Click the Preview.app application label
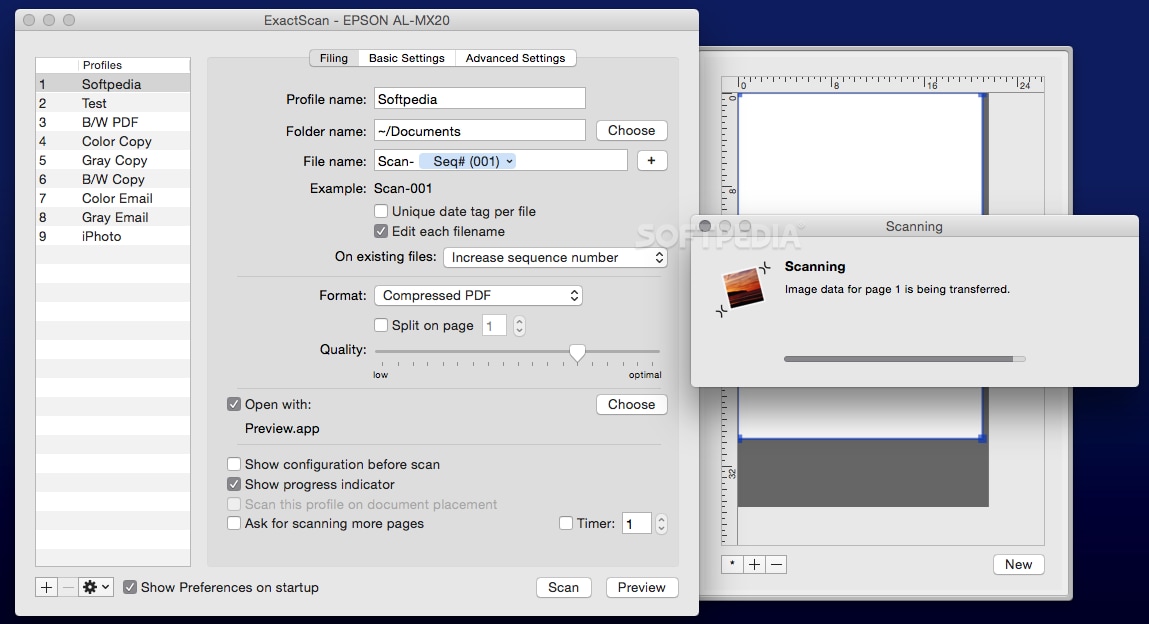1149x624 pixels. [282, 428]
